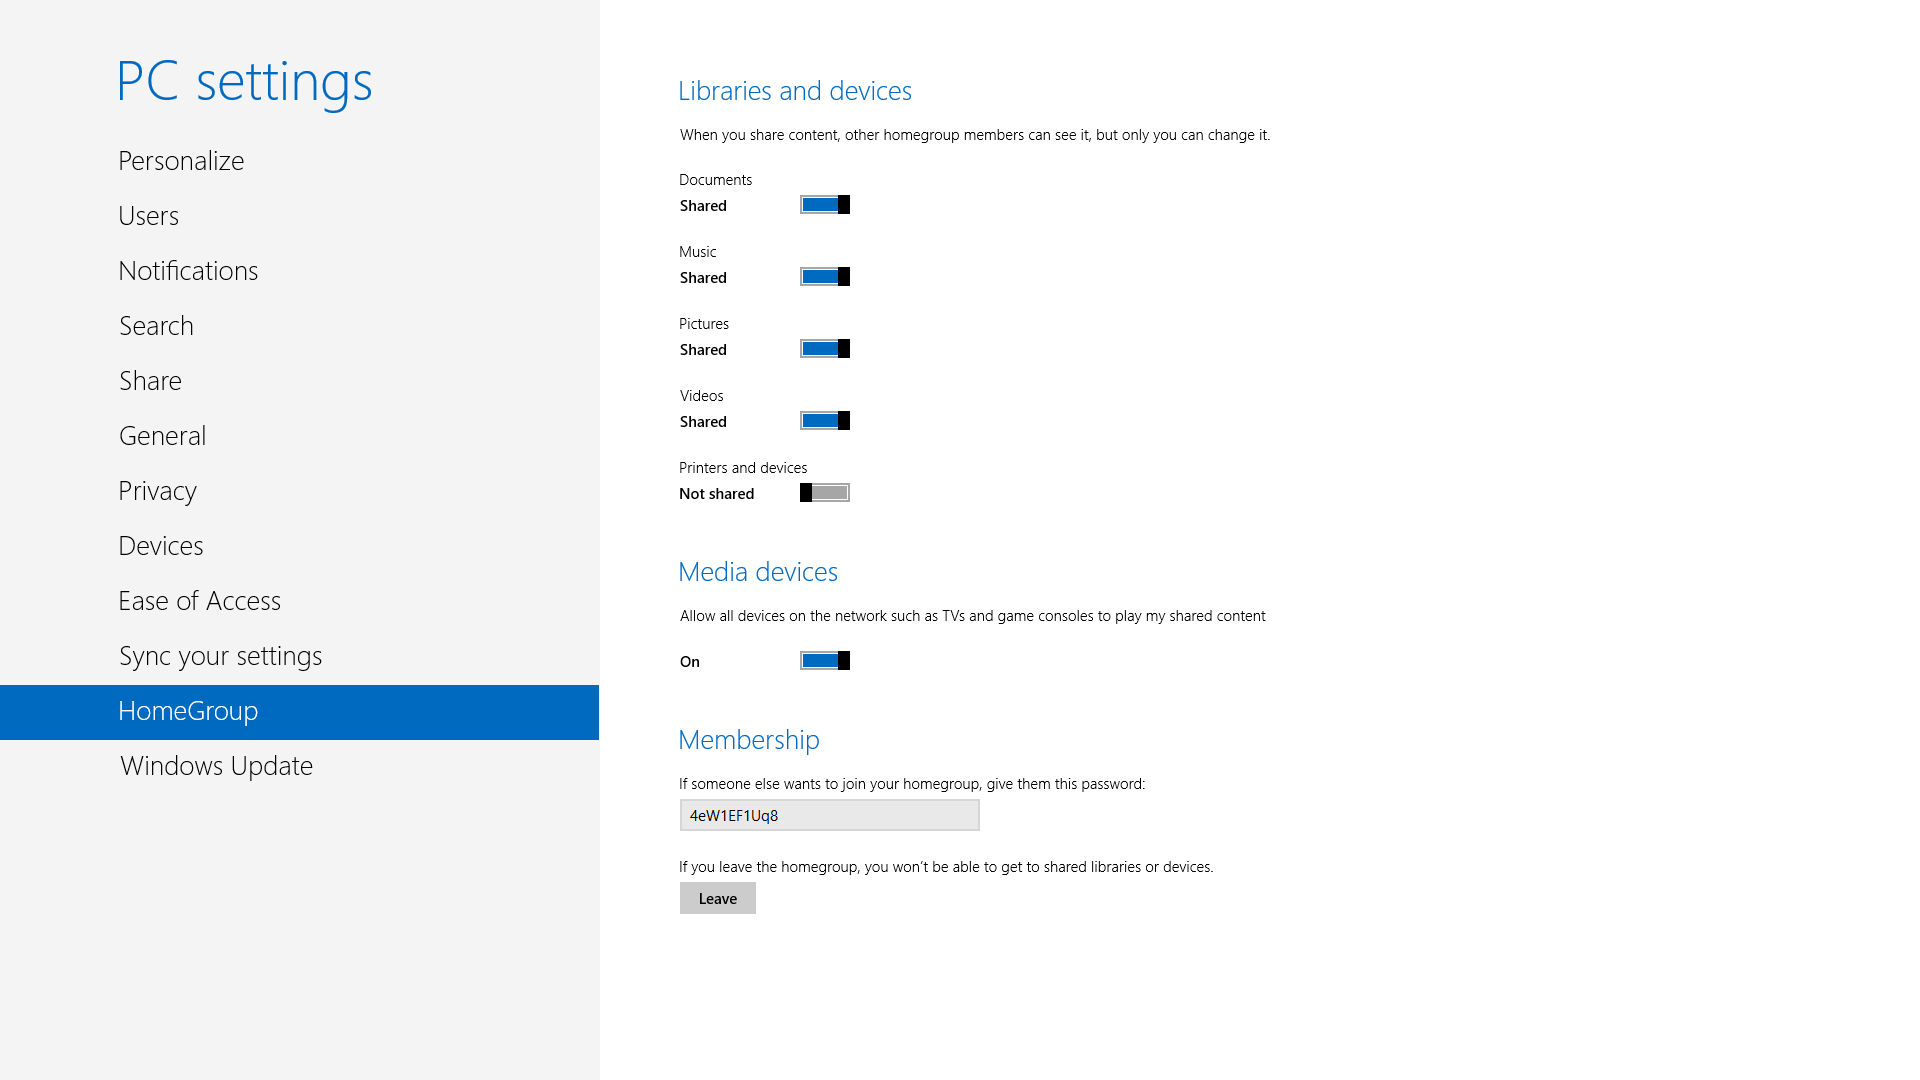Go to Users settings
1920x1080 pixels.
click(x=148, y=216)
